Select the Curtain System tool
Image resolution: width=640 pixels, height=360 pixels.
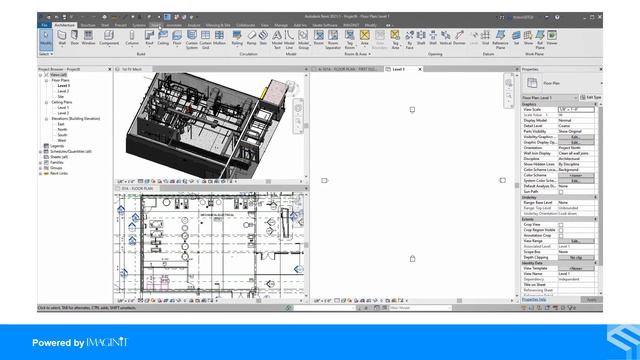pos(191,40)
